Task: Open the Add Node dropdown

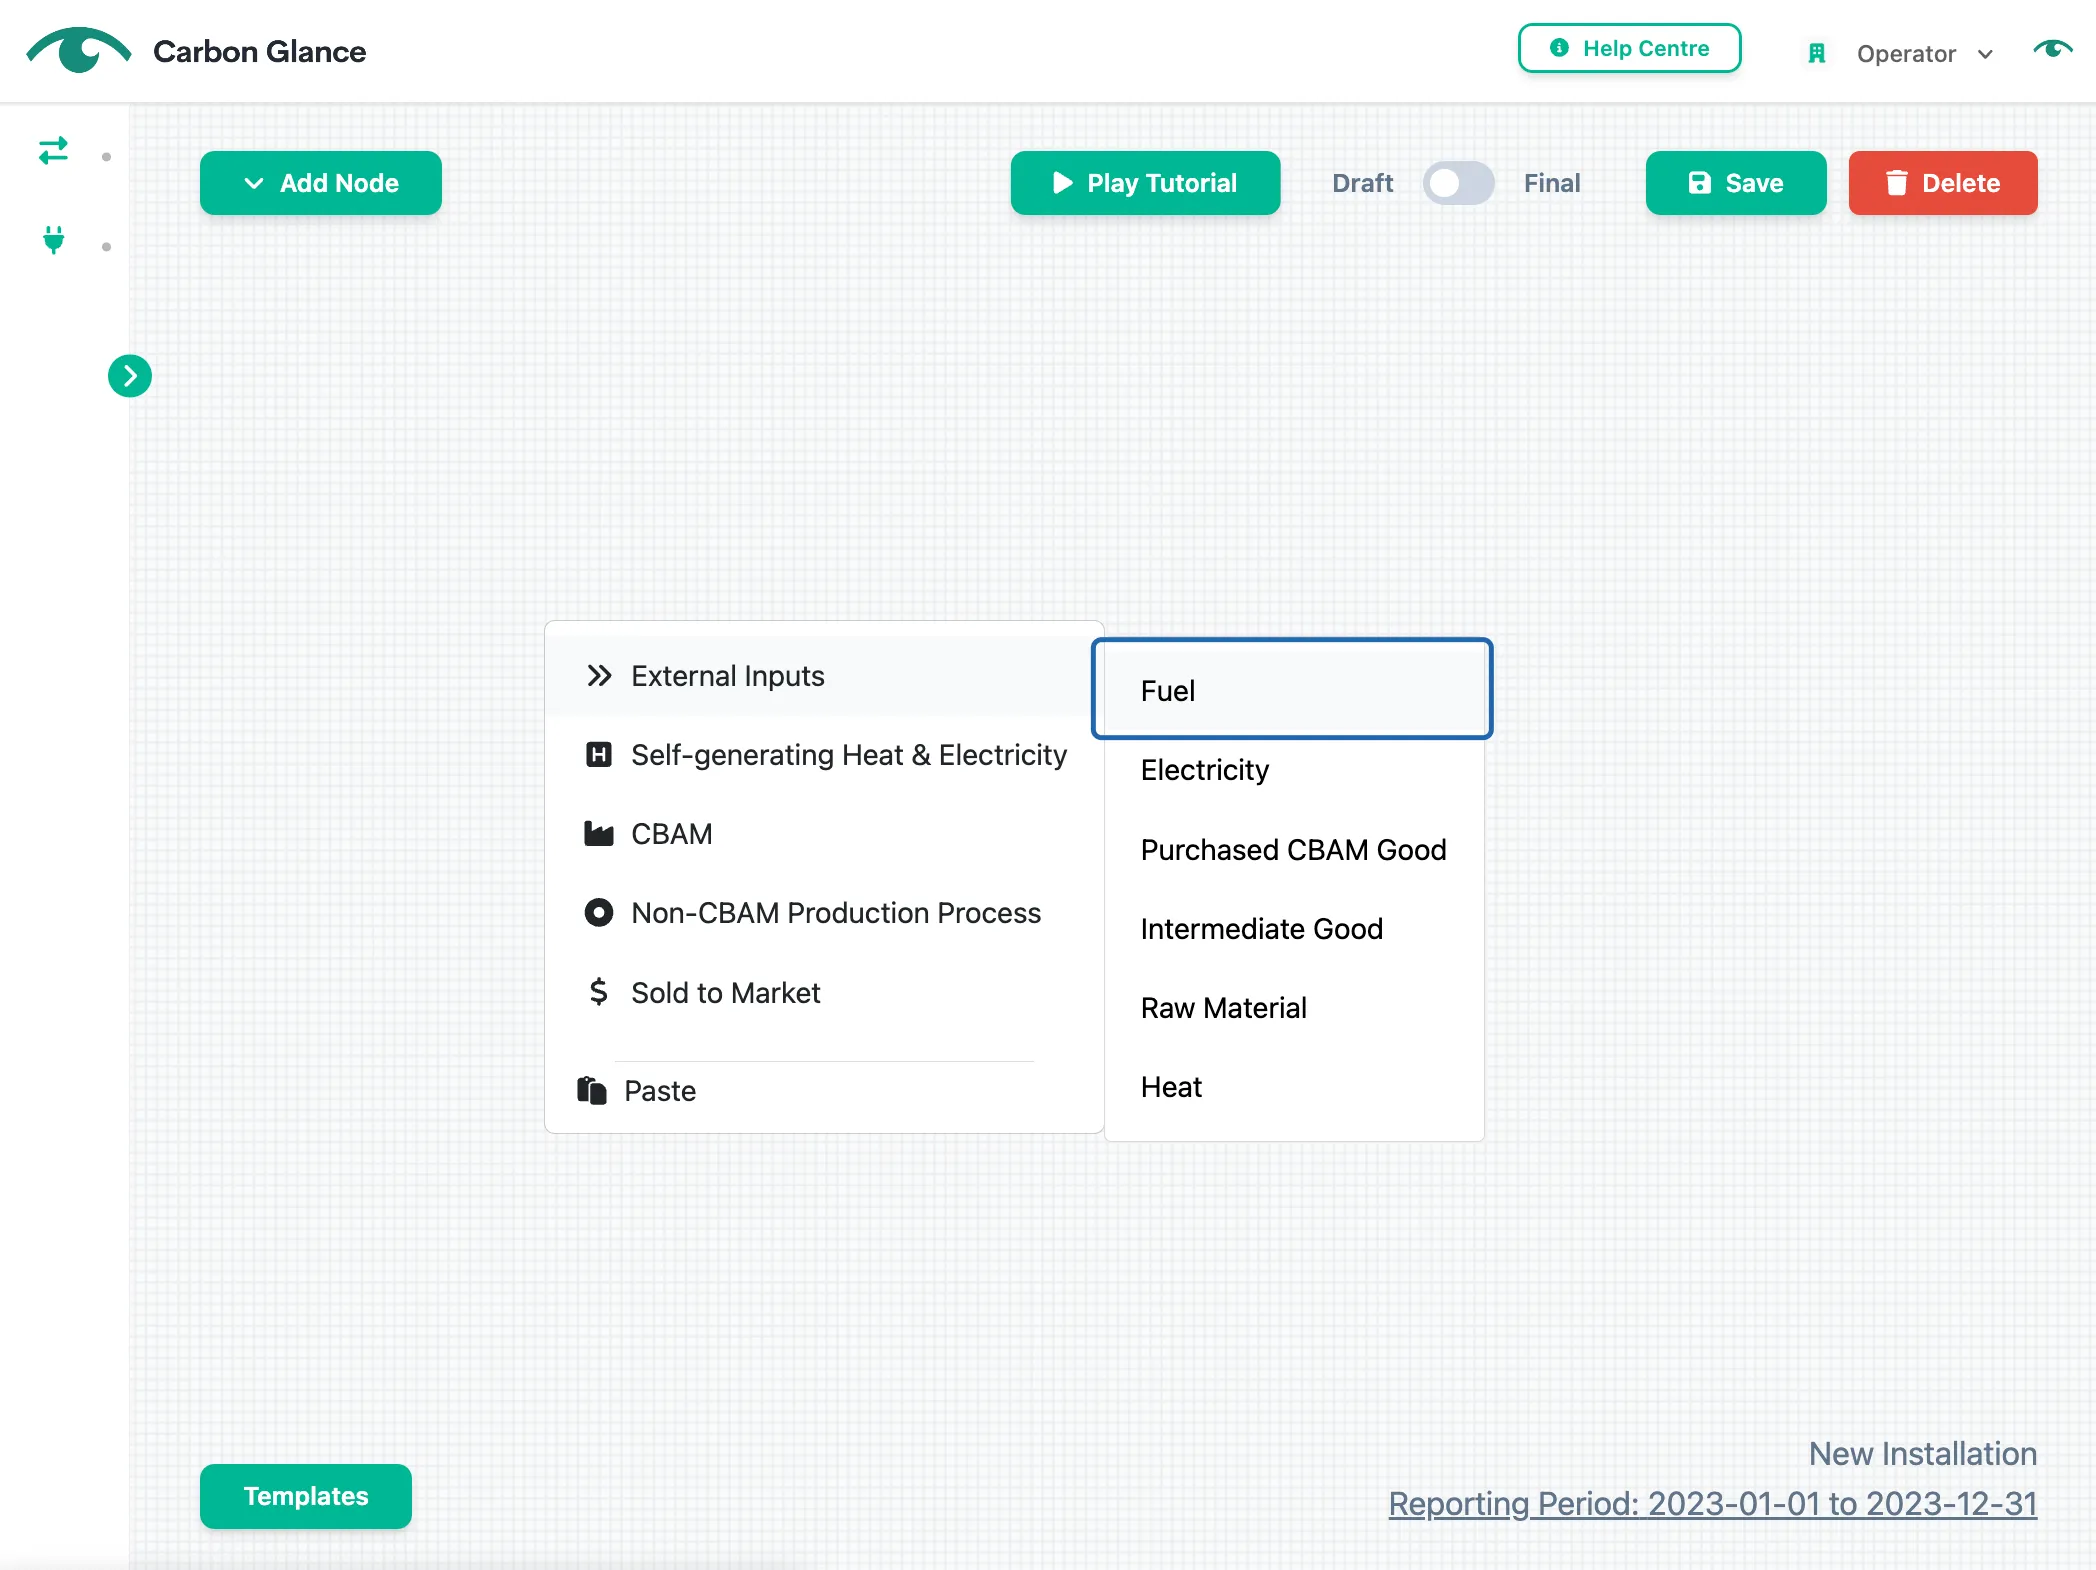Action: pos(321,183)
